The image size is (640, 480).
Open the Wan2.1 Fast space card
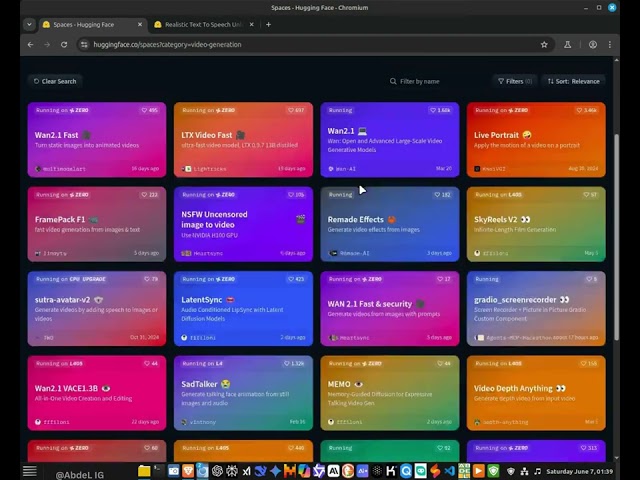click(x=97, y=140)
